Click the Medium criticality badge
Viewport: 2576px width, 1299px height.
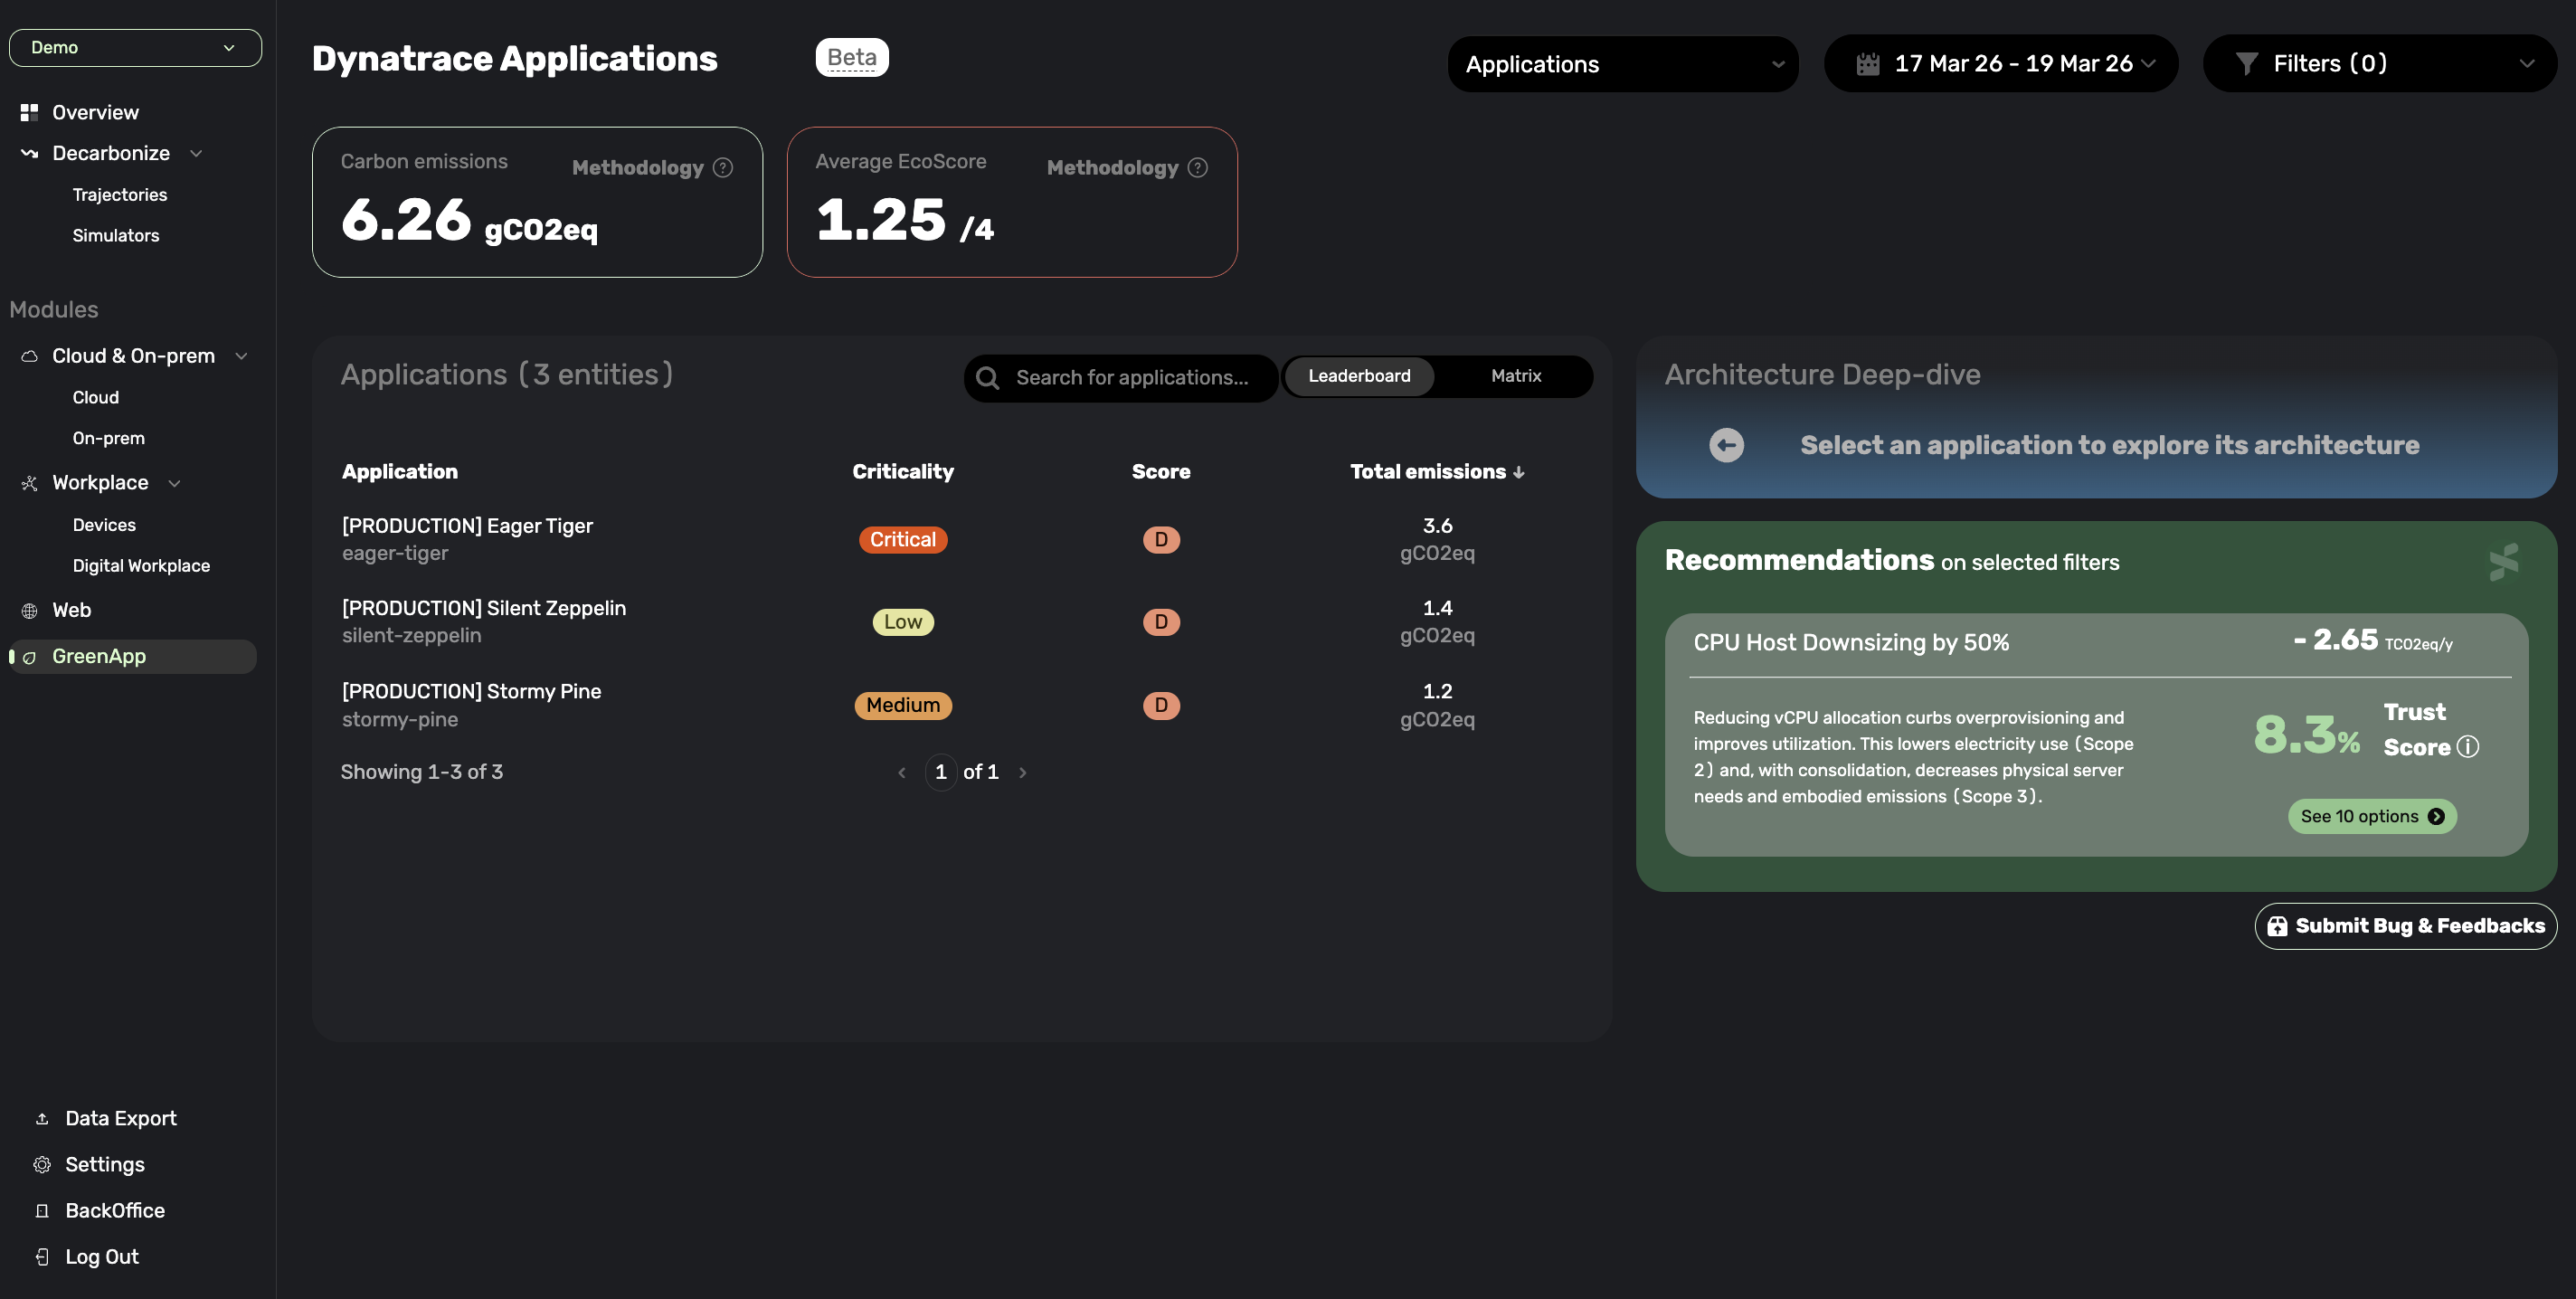coord(903,705)
